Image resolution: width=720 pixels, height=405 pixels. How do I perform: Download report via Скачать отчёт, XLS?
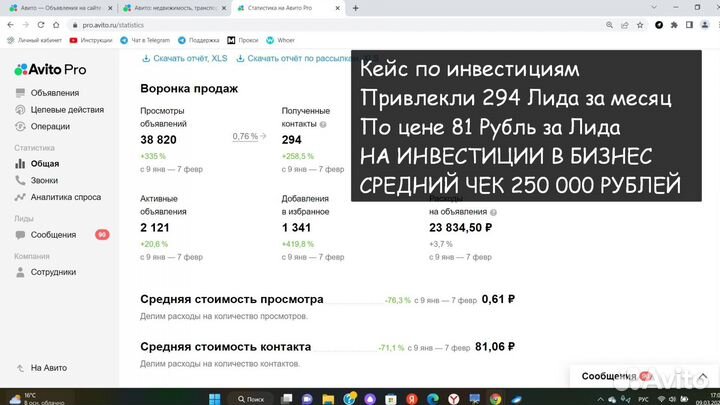click(x=185, y=58)
